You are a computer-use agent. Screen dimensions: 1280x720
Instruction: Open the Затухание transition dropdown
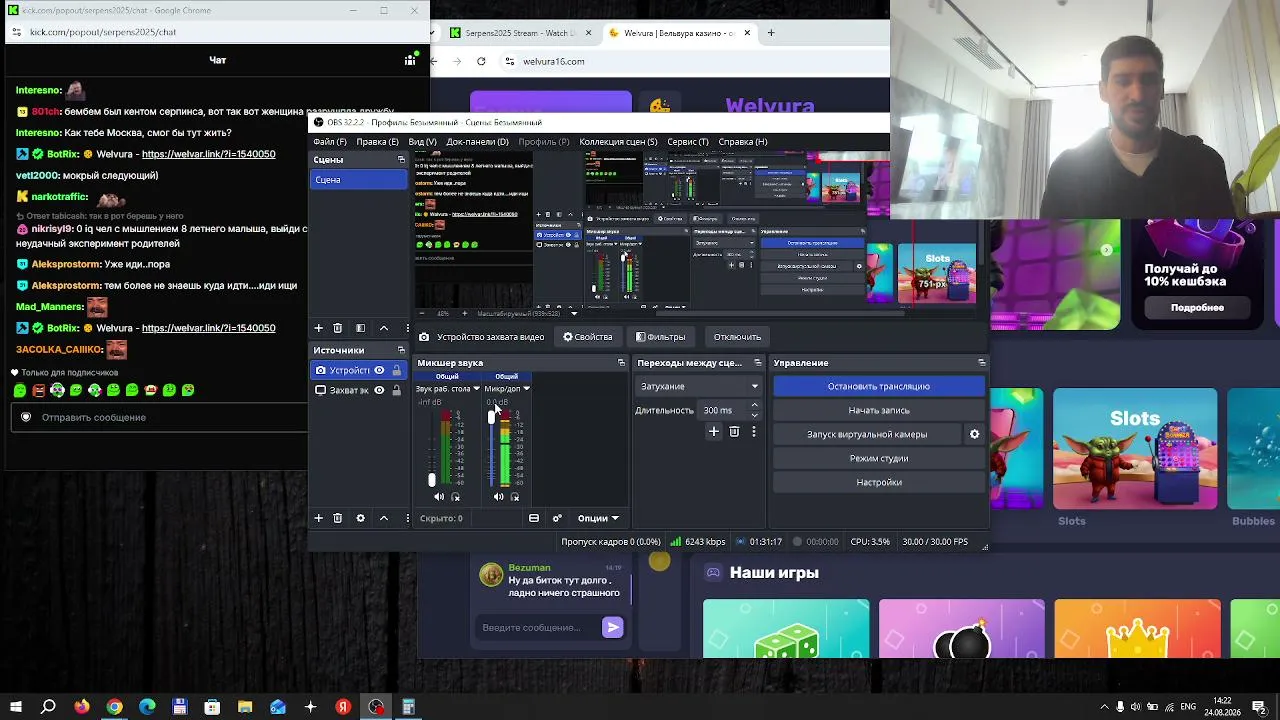[699, 386]
